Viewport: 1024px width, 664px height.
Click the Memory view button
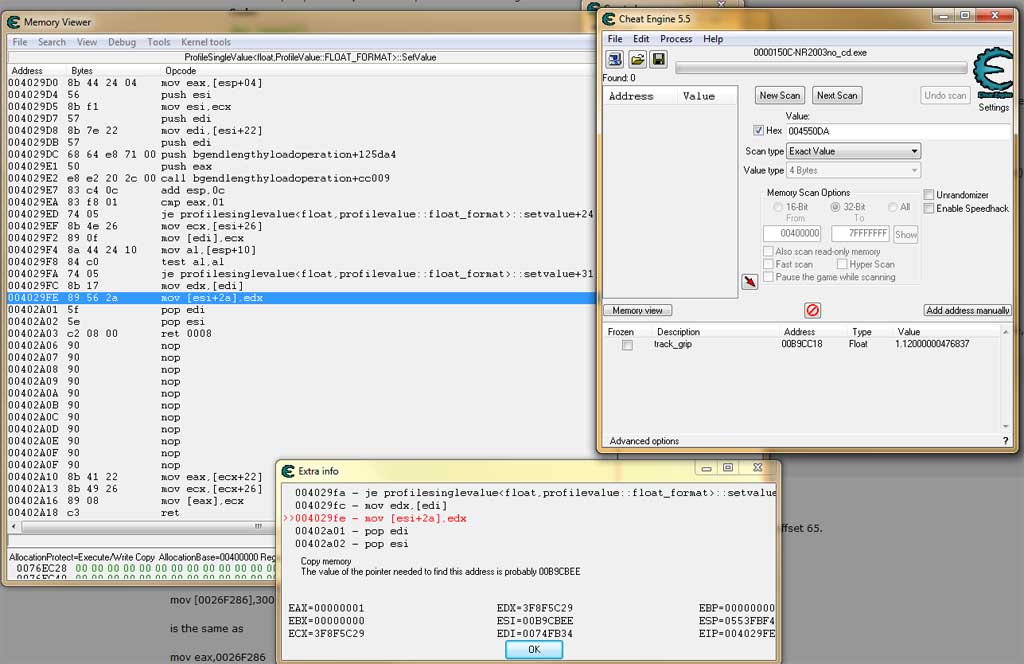pos(637,310)
